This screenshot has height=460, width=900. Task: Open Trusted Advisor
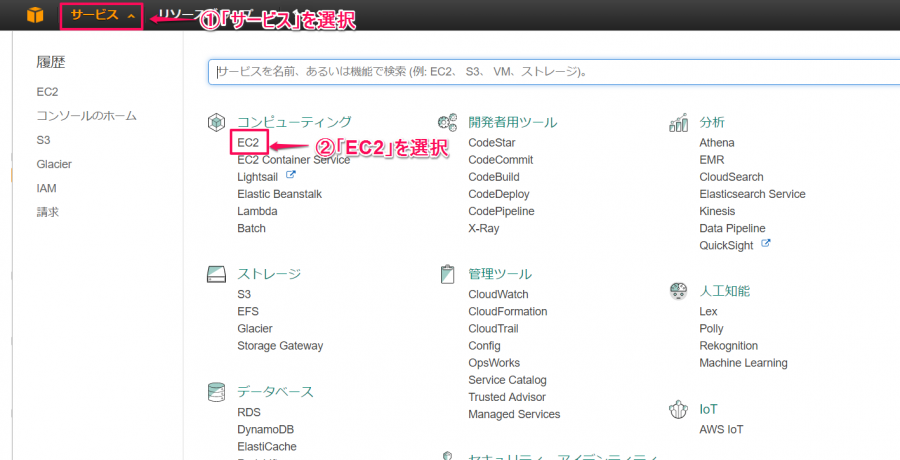(x=507, y=397)
